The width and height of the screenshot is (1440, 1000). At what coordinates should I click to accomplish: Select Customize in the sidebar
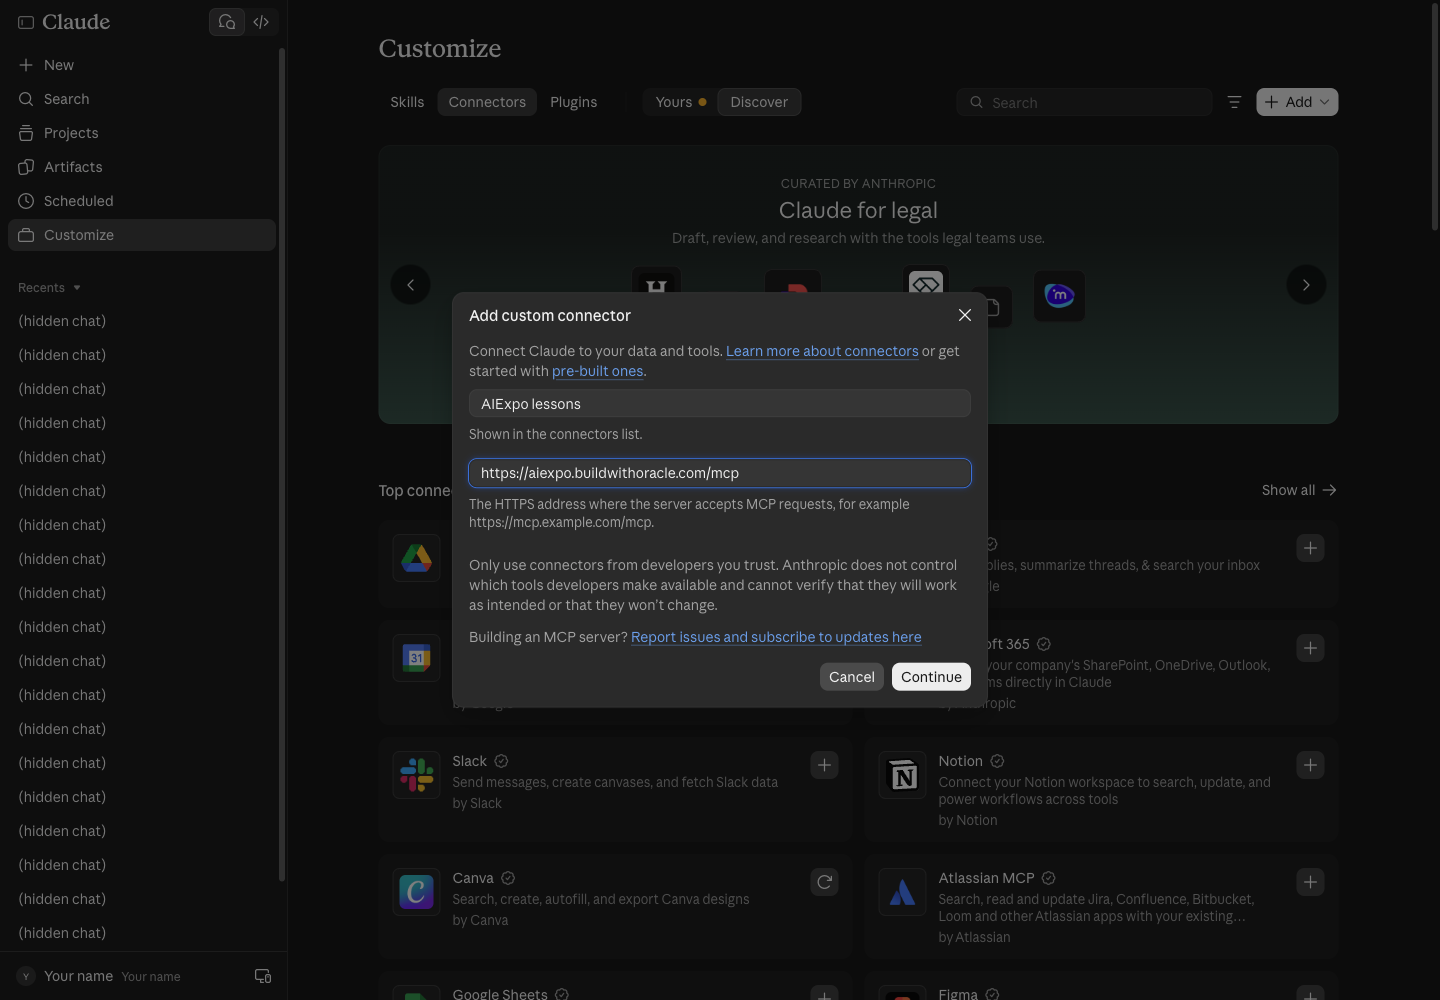142,235
